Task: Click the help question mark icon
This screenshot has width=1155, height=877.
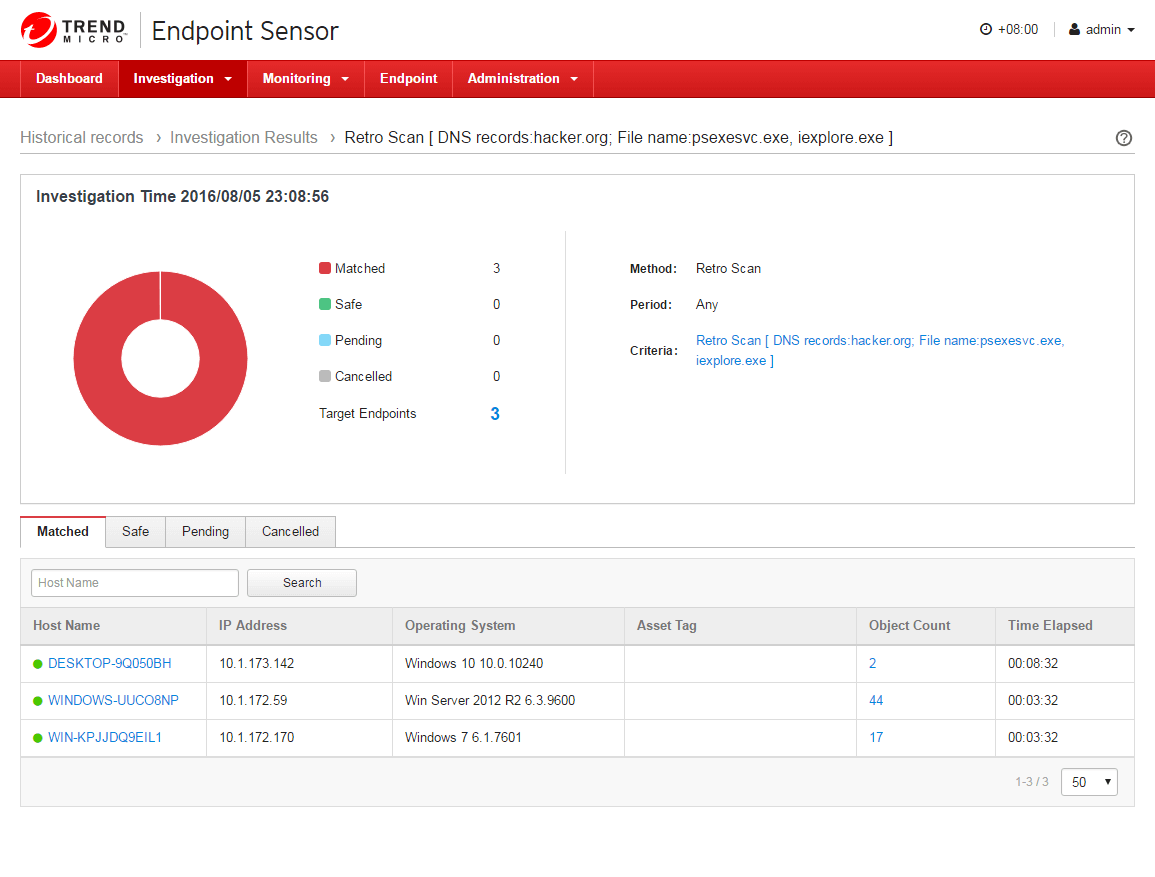Action: tap(1123, 138)
